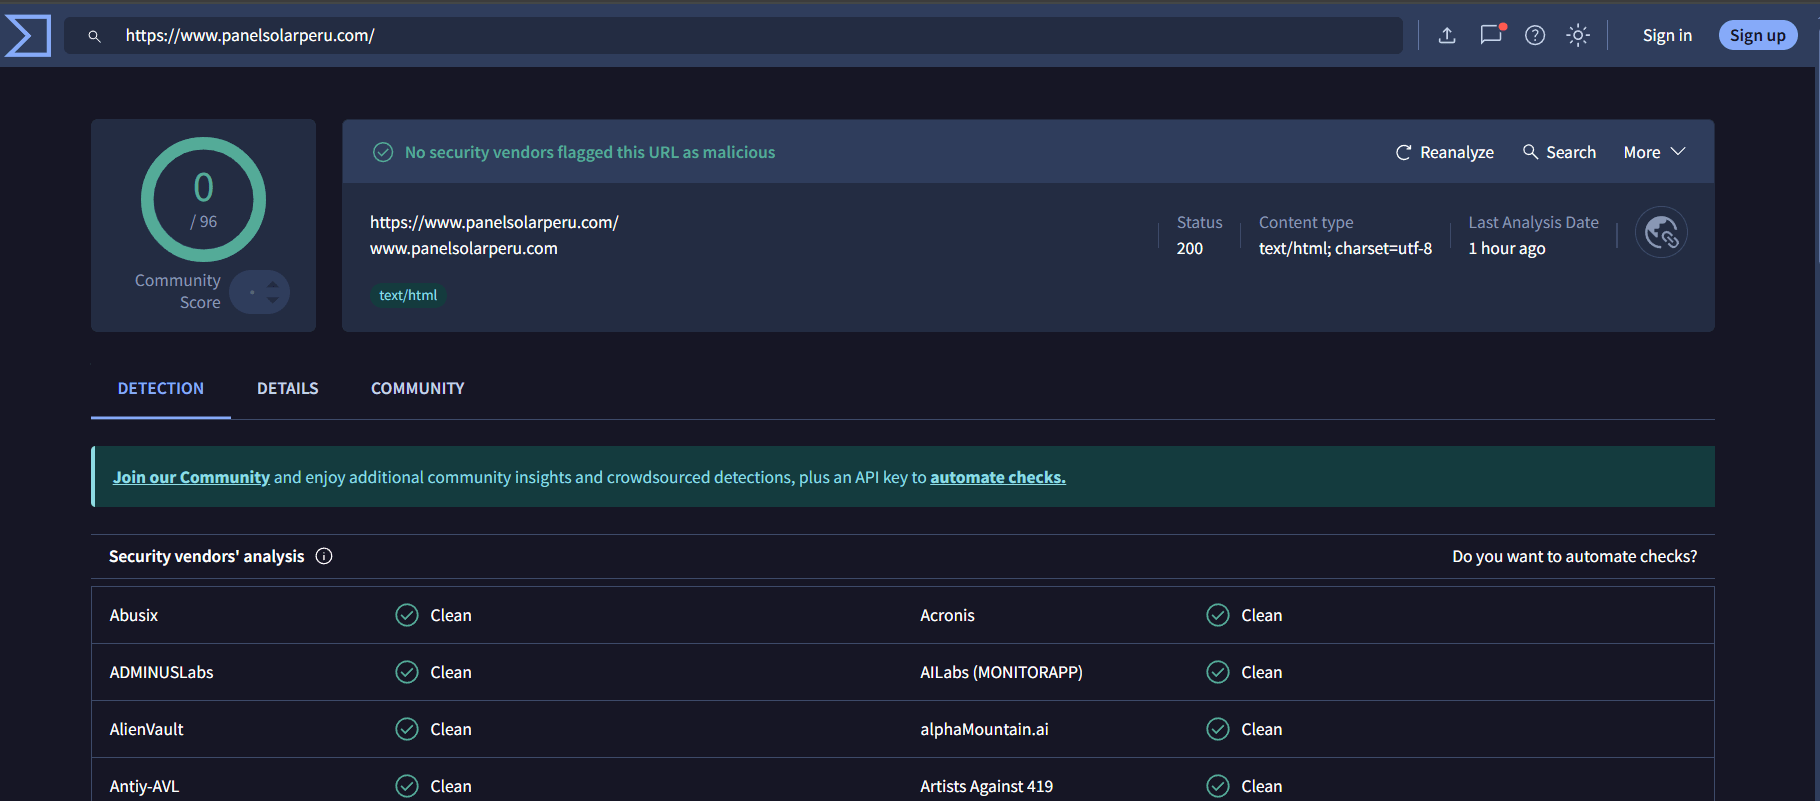
Task: Click Do you want to automate checks?
Action: [x=1575, y=556]
